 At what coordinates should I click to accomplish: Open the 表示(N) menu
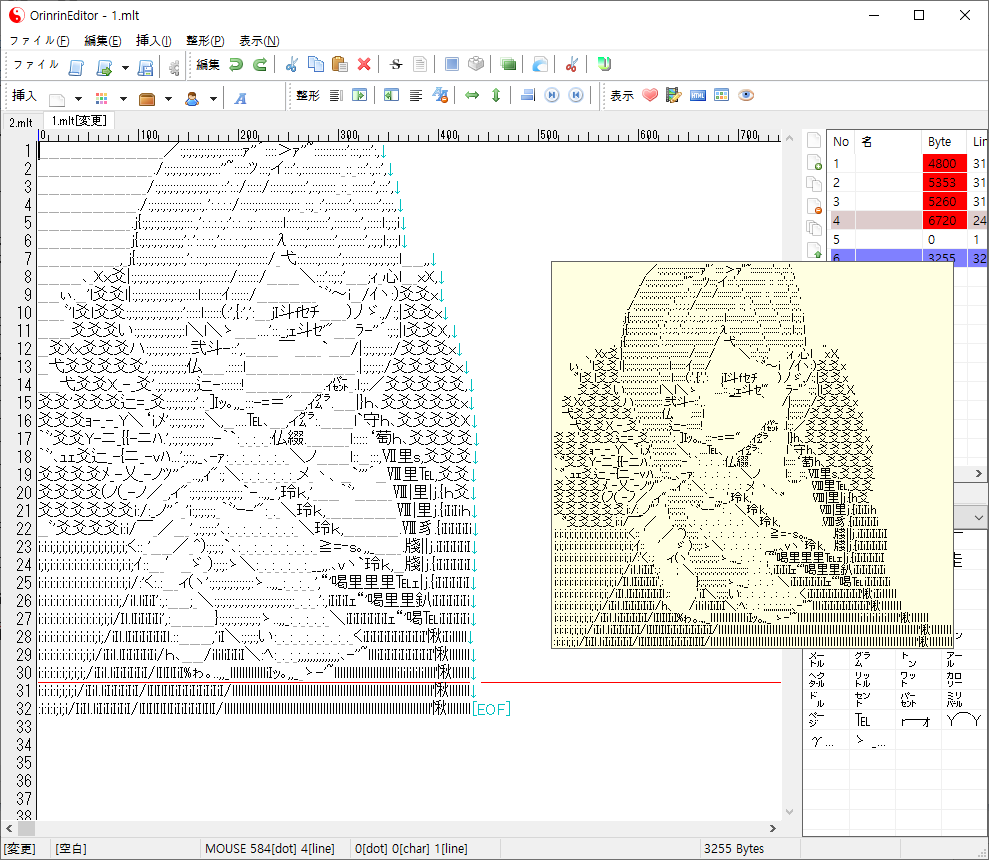(x=259, y=41)
